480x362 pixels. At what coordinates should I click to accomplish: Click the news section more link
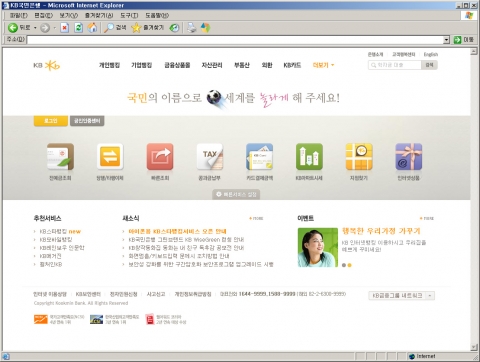tap(256, 218)
